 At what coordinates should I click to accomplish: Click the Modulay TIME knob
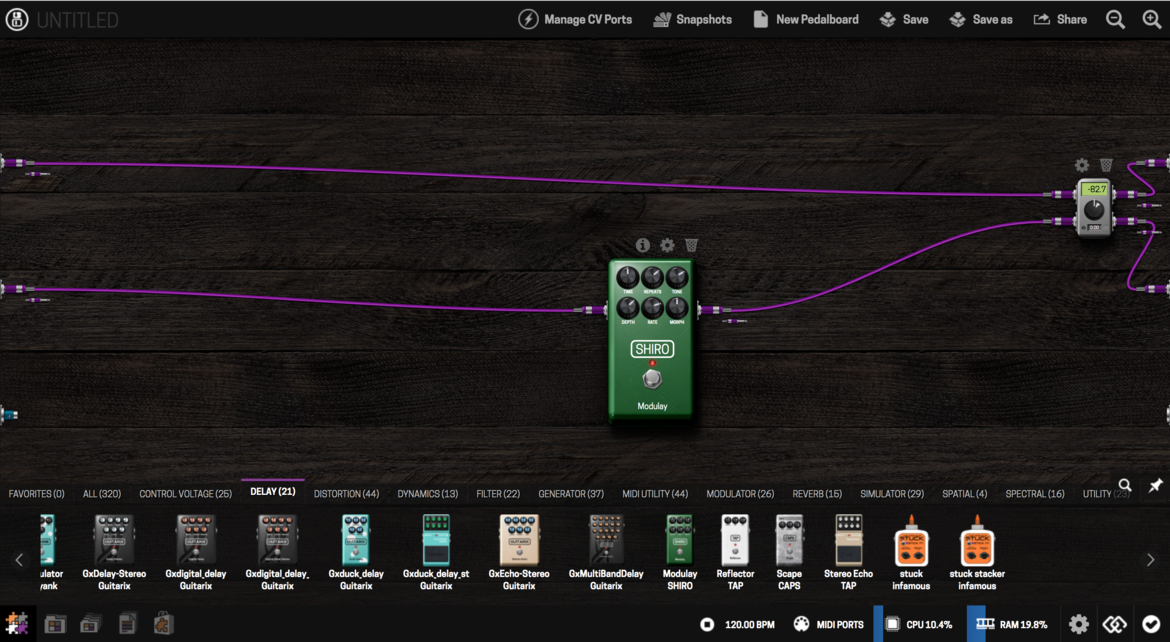pos(627,277)
